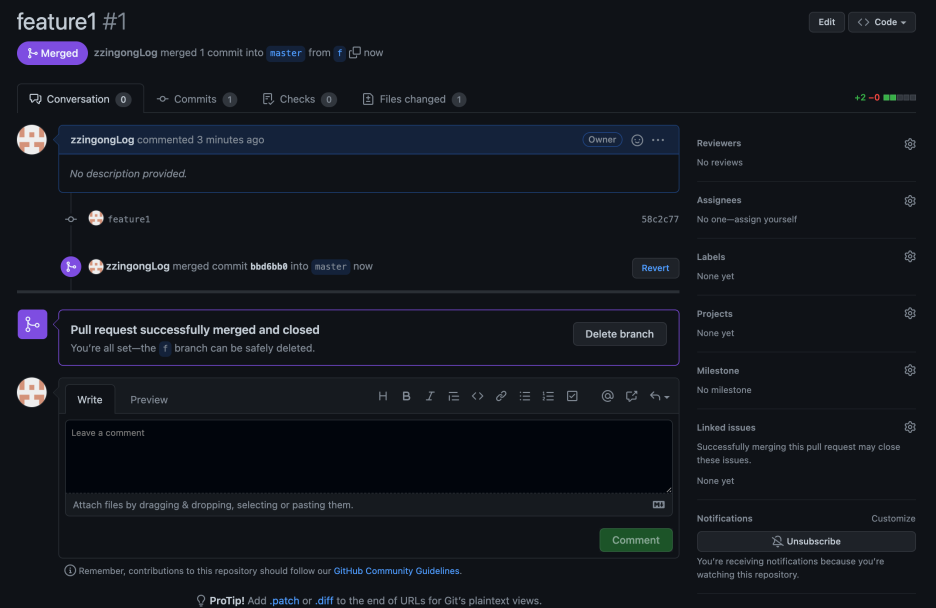Click the small avatar beside feature1 commit
936x608 pixels.
[96, 218]
